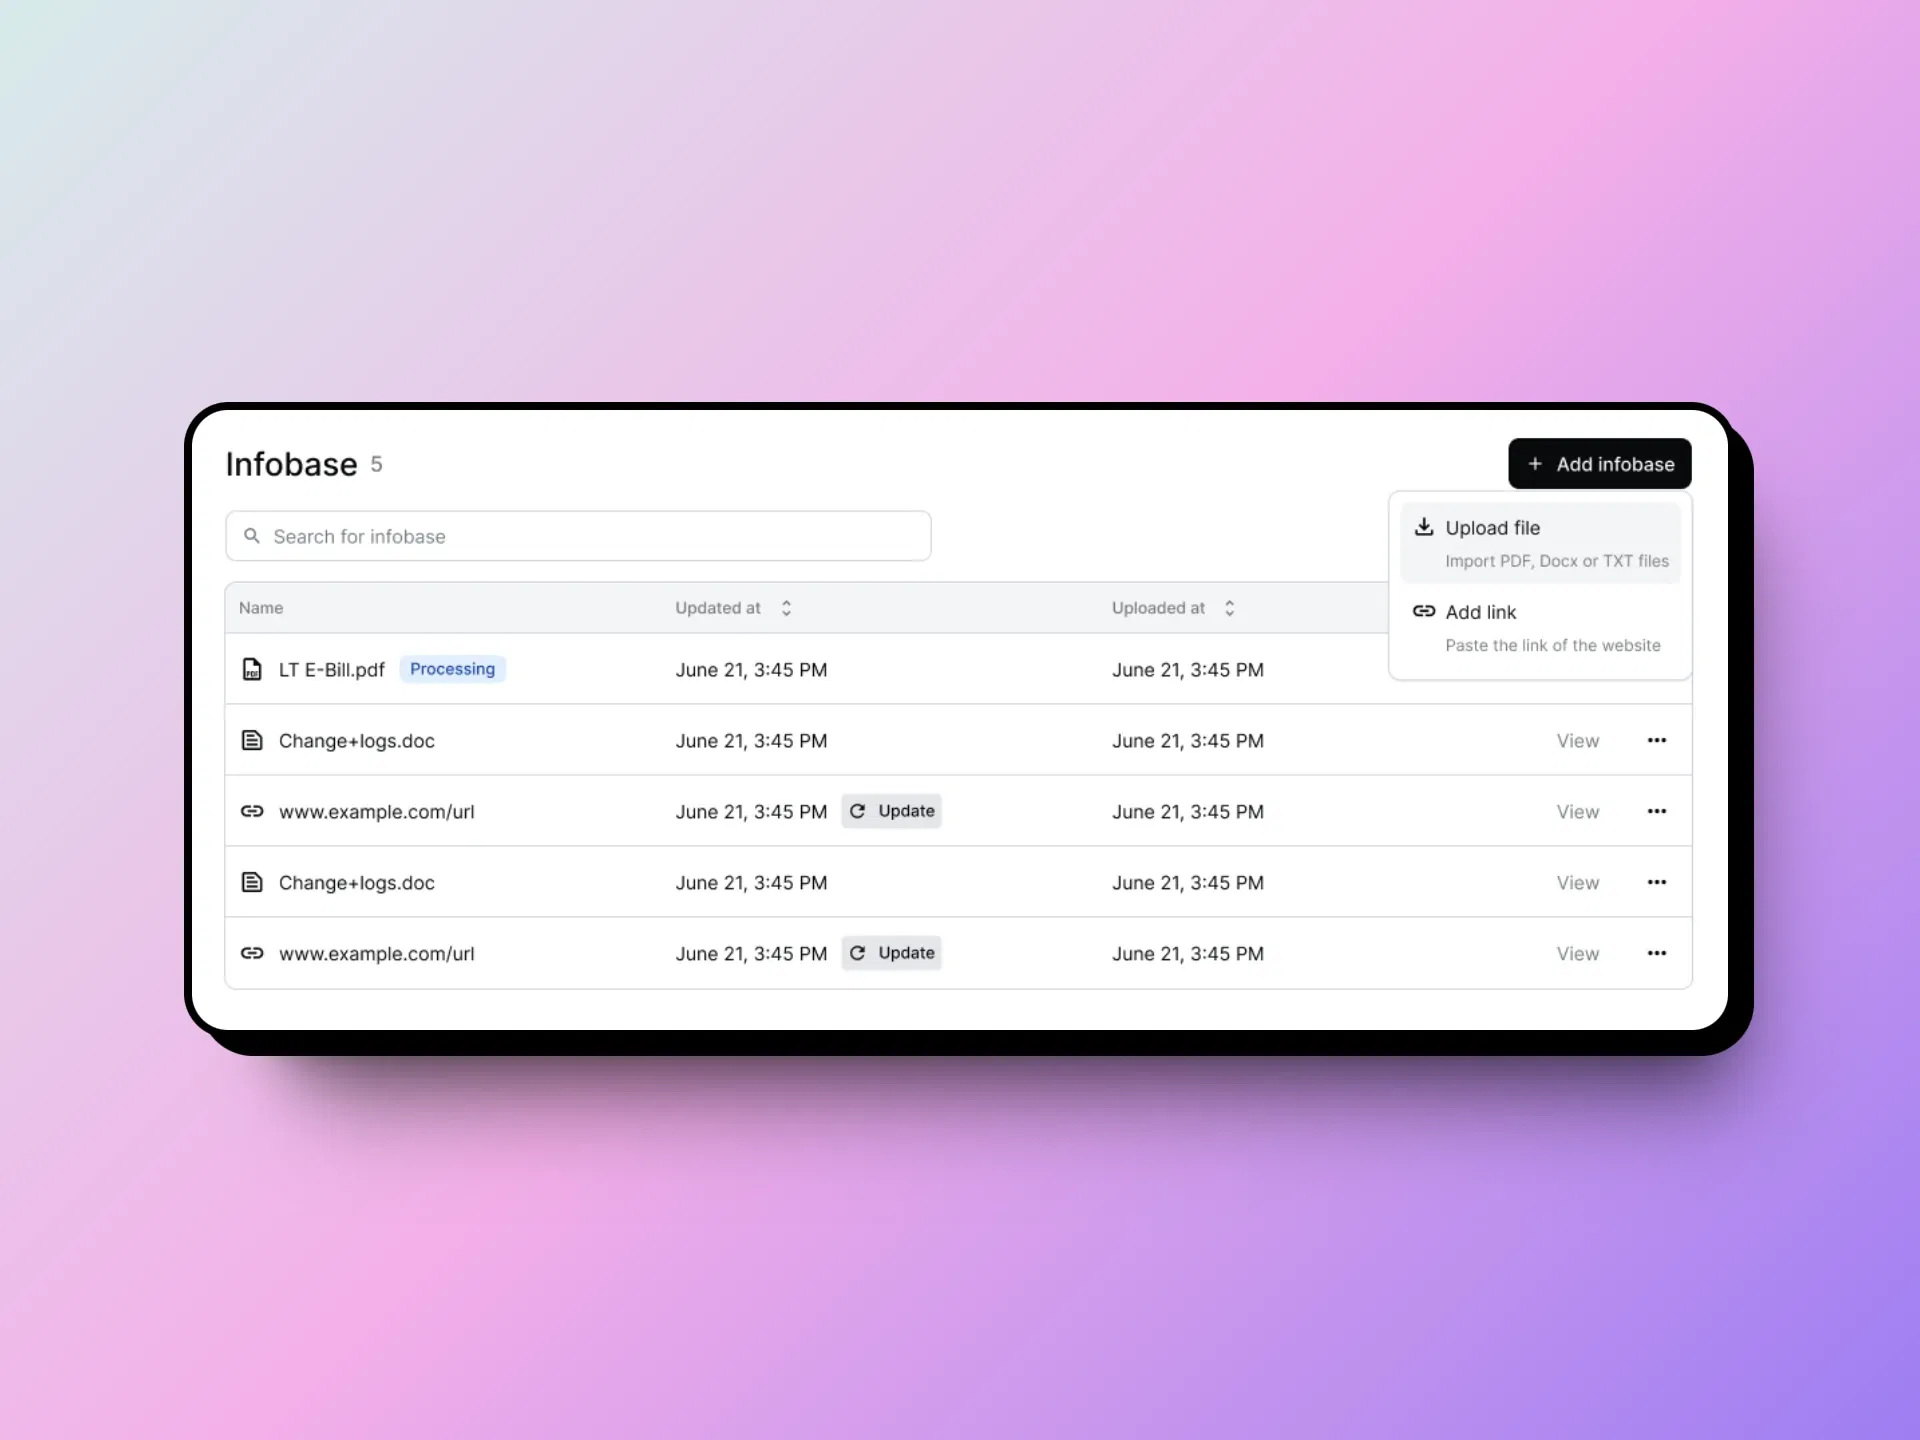
Task: Open more options for first Change+logs.doc row
Action: pyautogui.click(x=1657, y=740)
